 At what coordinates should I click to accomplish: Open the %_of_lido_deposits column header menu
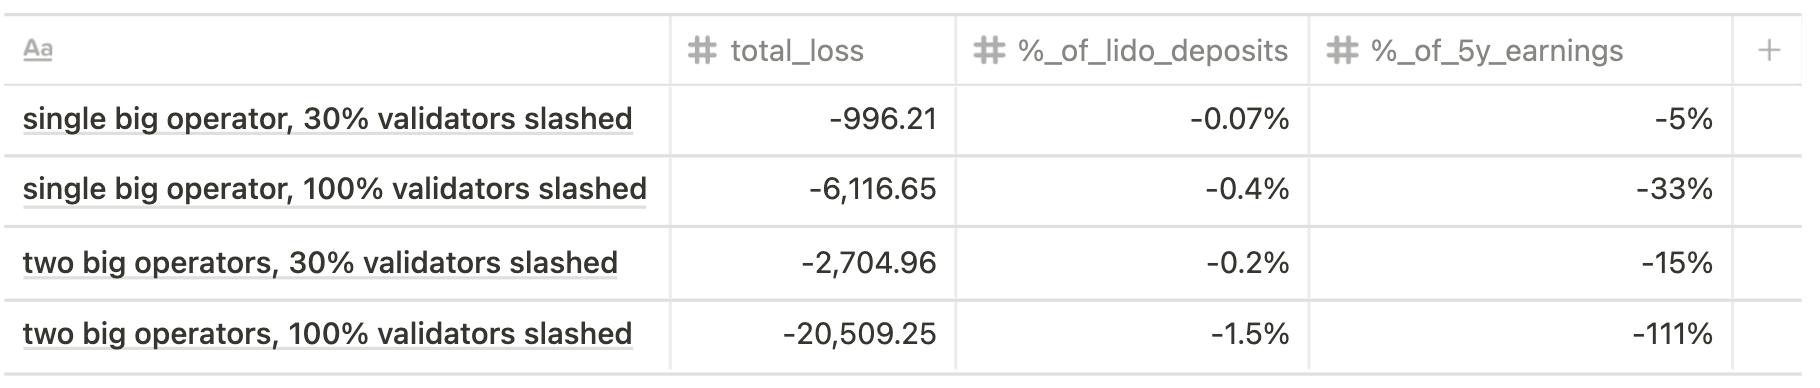[x=1132, y=50]
